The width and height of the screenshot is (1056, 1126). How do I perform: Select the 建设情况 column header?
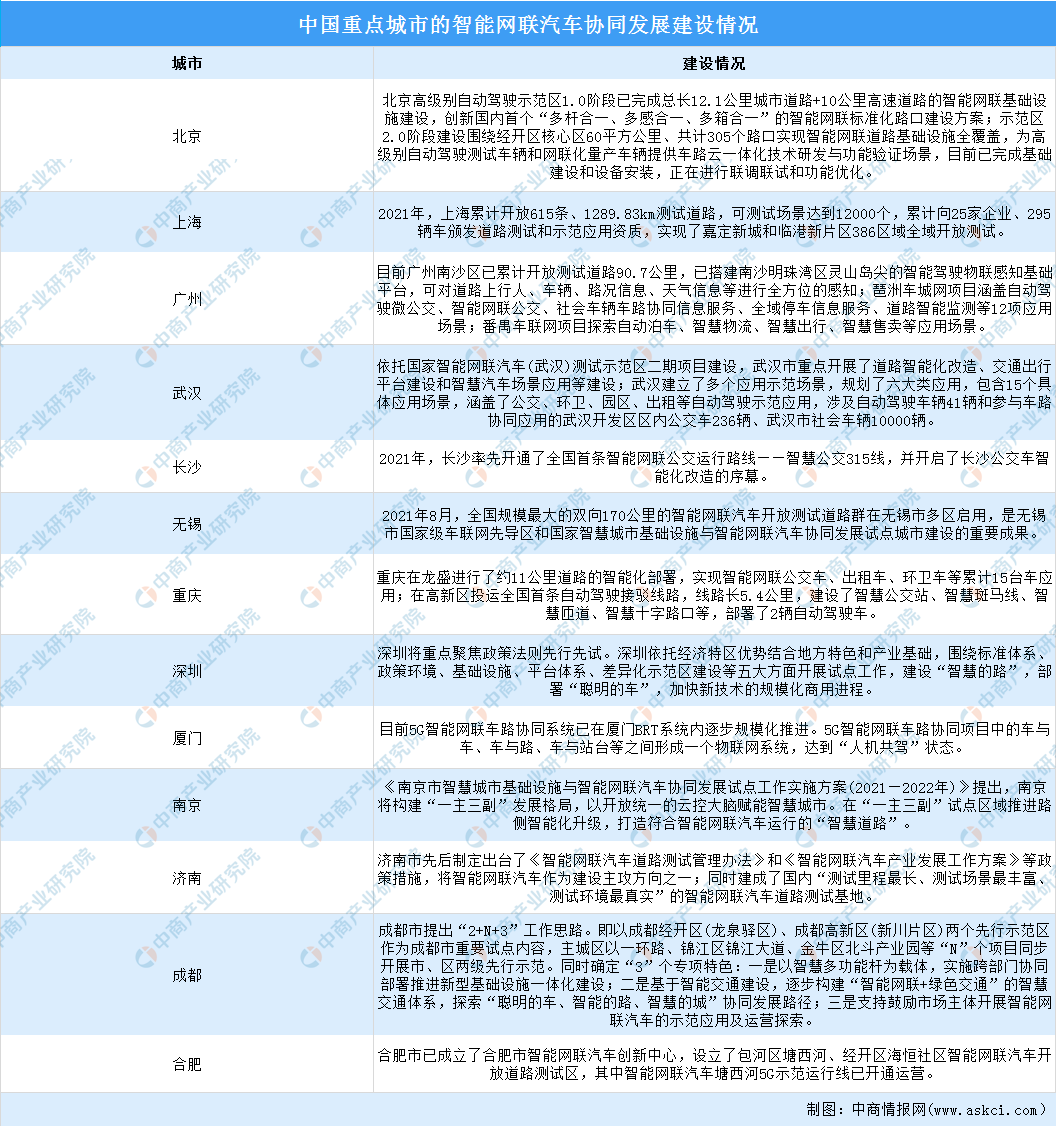[x=713, y=63]
